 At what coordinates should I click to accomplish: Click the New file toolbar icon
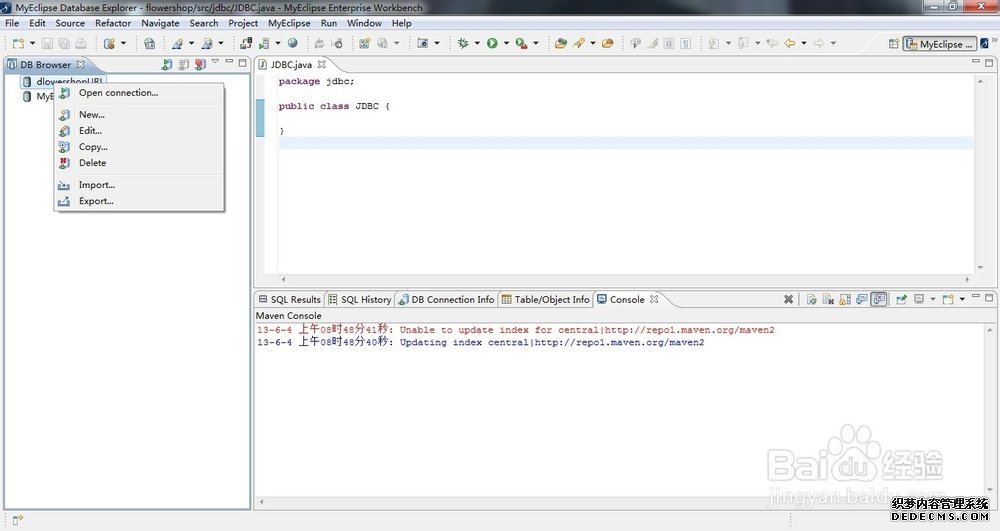point(19,43)
